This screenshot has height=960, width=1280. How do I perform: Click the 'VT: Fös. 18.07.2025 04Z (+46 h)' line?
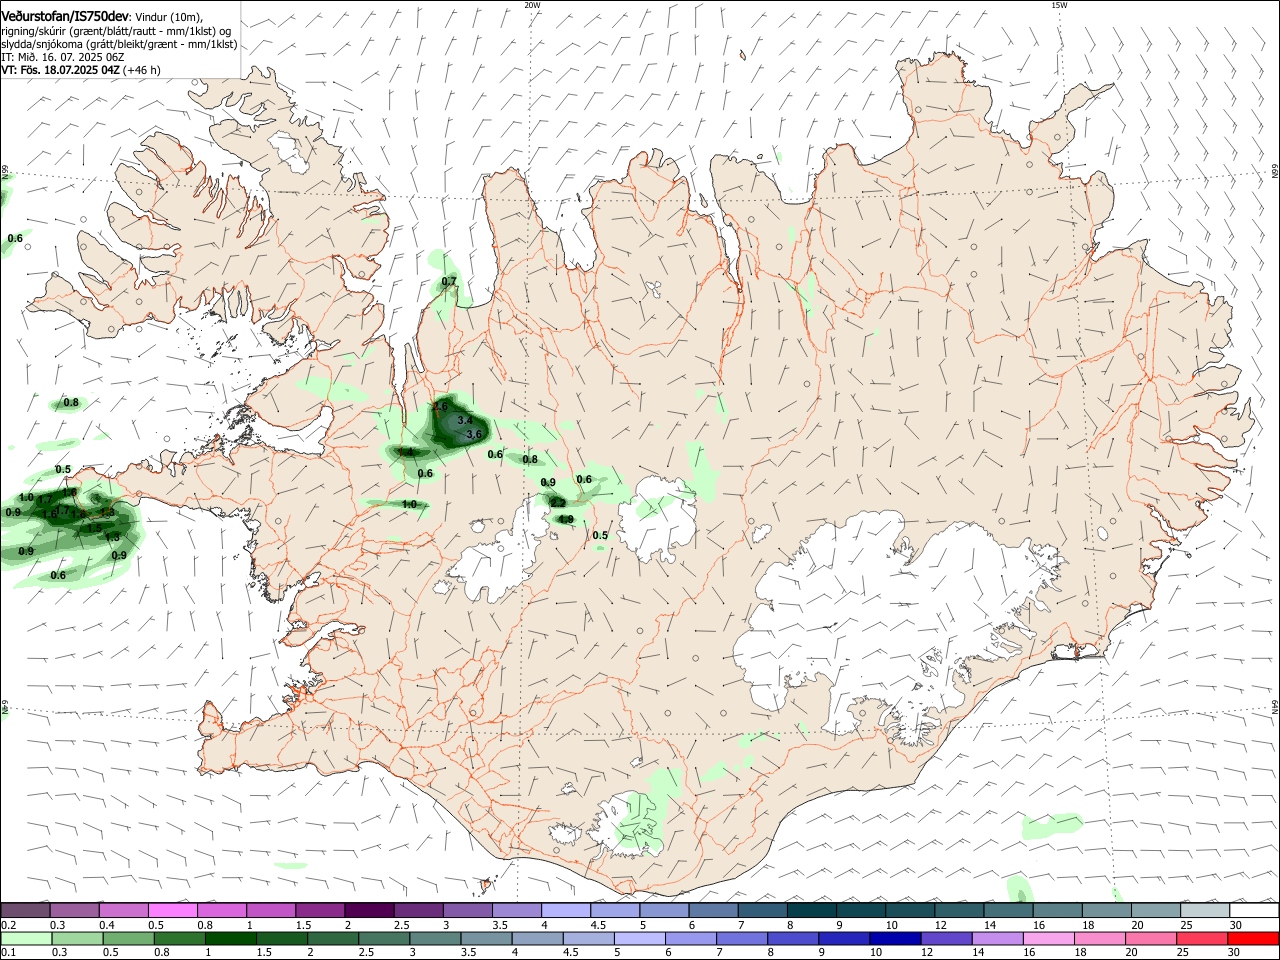[81, 70]
